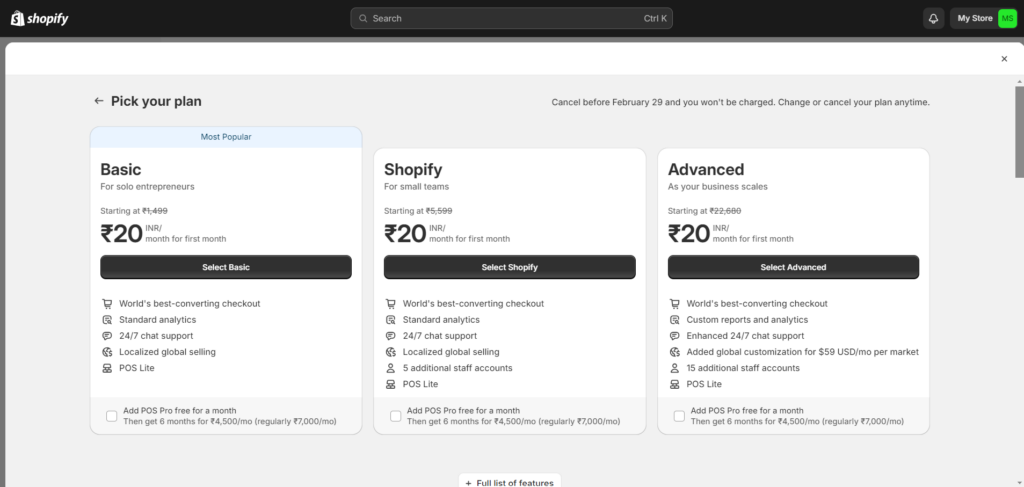Click 'Enhanced 24/7 chat support' text
Screen dimensions: 1024x487
click(x=745, y=336)
